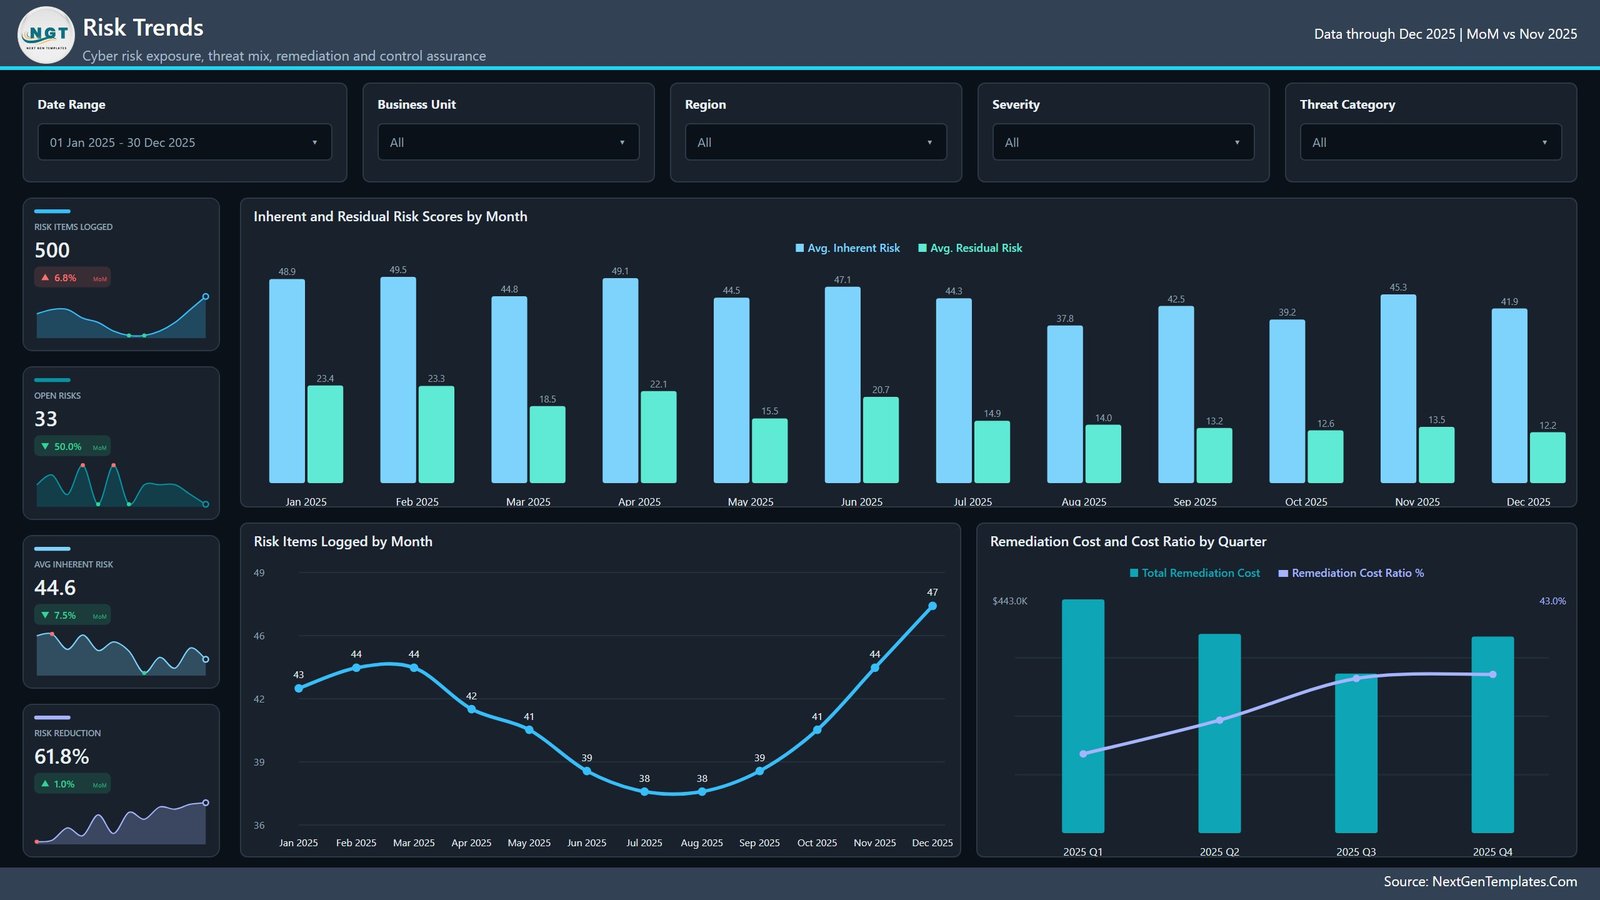This screenshot has height=900, width=1600.
Task: Click the 2025 Q3 remediation cost bar
Action: (x=1356, y=753)
